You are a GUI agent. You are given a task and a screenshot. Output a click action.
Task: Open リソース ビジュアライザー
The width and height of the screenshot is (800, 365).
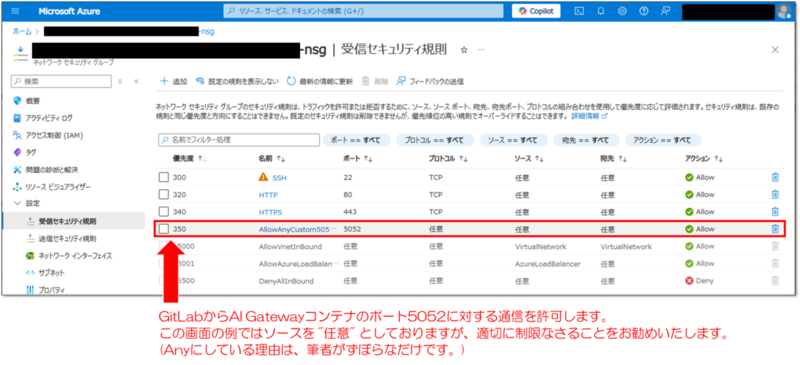coord(58,187)
